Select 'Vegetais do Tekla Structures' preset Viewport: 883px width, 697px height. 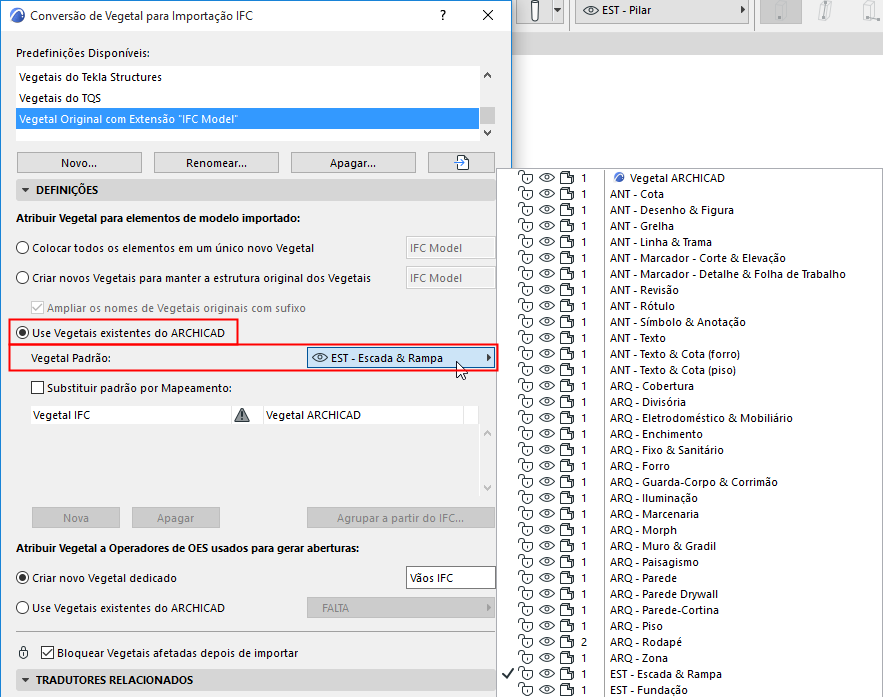(247, 77)
